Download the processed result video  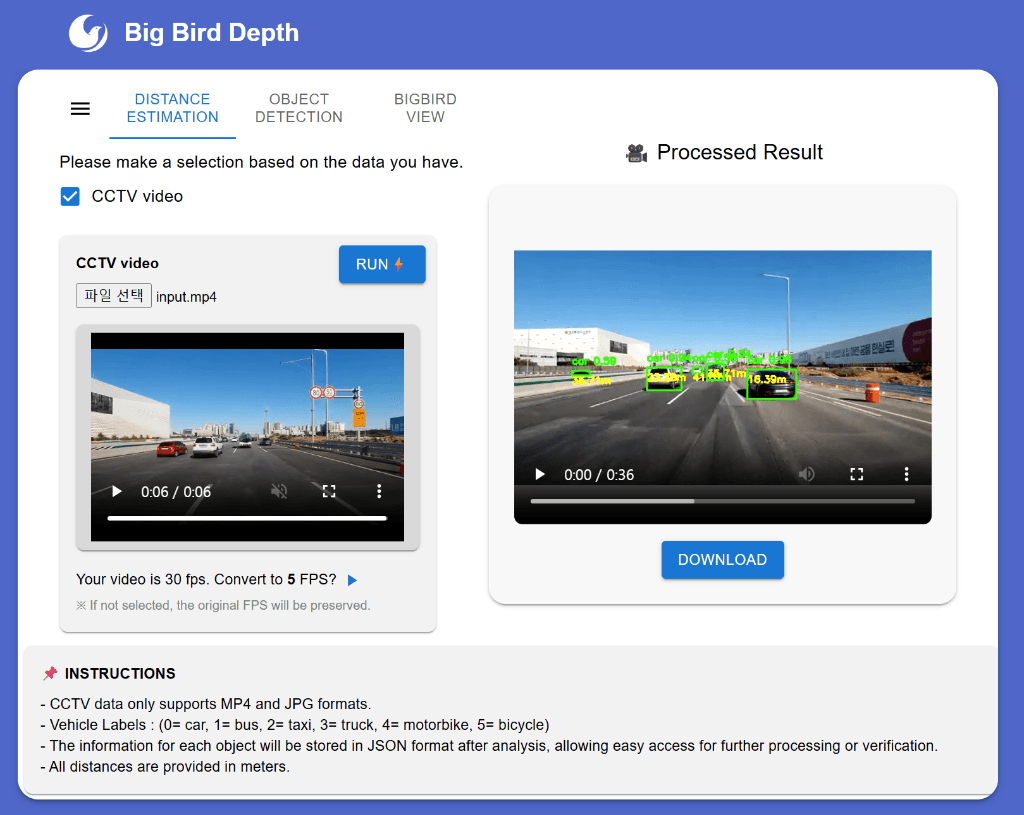(x=722, y=560)
